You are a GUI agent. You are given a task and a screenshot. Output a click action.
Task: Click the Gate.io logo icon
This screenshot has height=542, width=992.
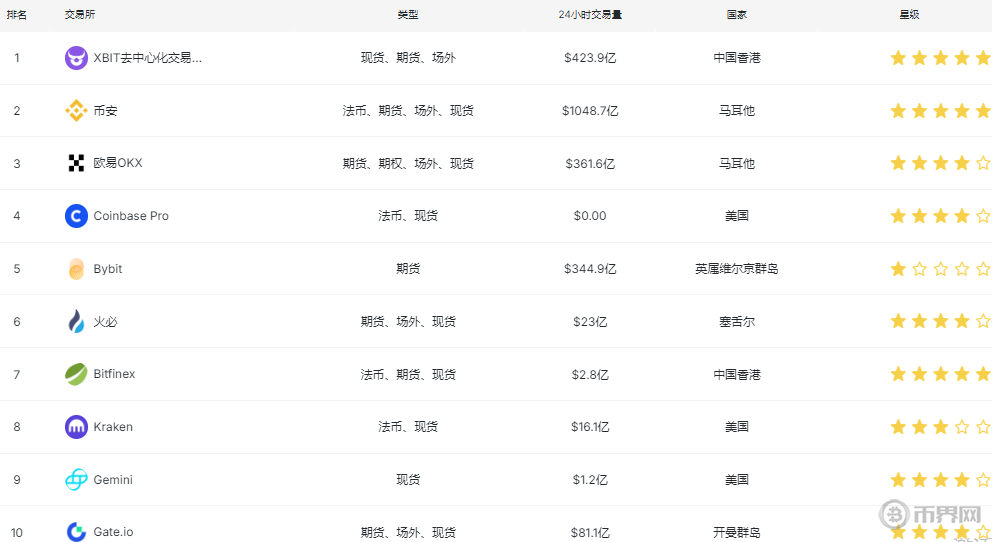[x=76, y=532]
